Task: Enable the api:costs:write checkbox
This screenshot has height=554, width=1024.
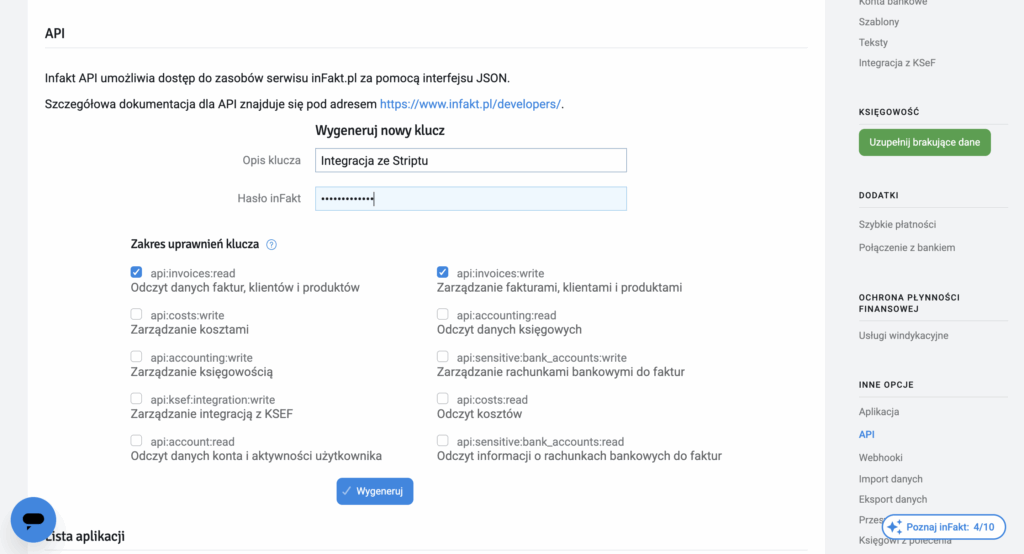Action: (x=136, y=314)
